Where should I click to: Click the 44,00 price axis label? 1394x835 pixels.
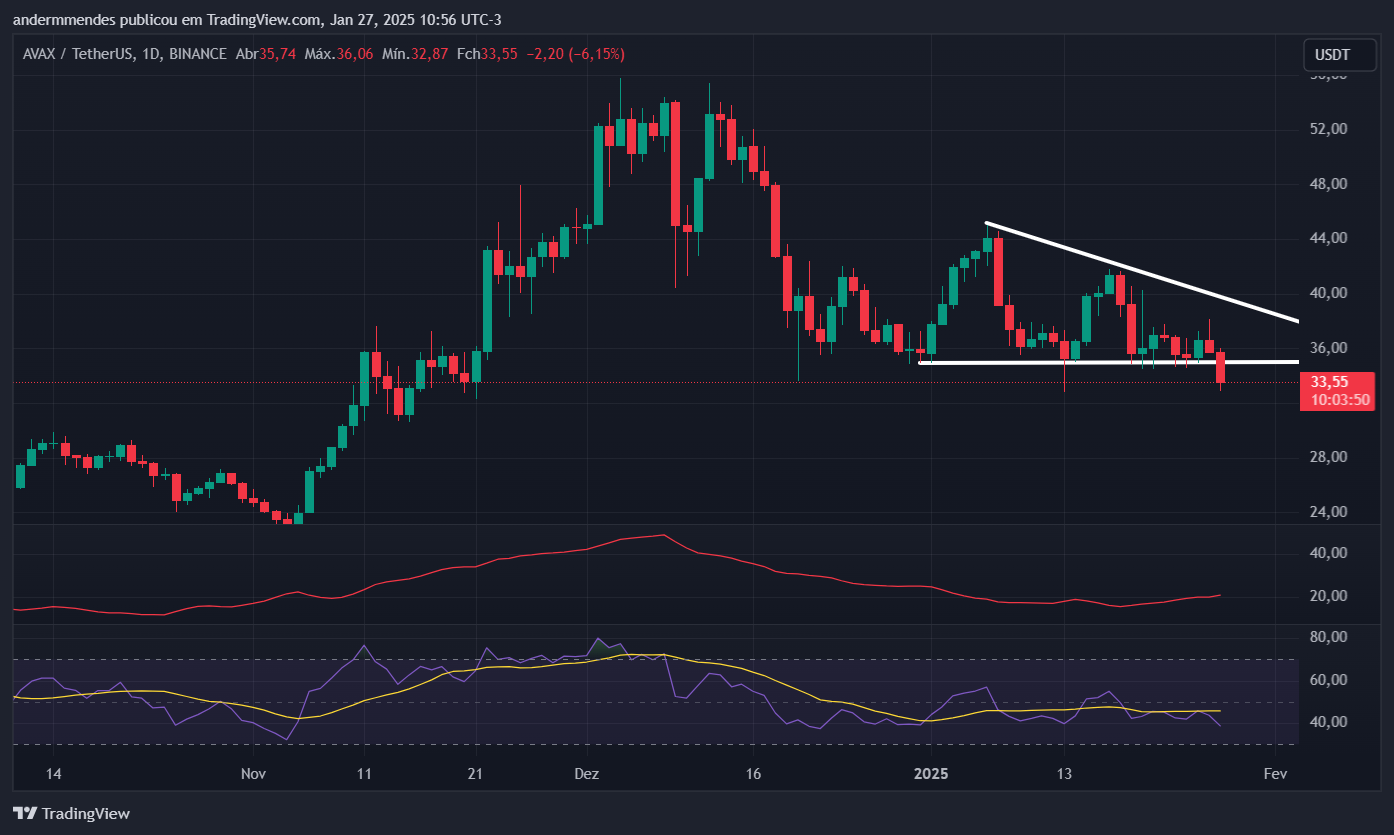[x=1329, y=238]
